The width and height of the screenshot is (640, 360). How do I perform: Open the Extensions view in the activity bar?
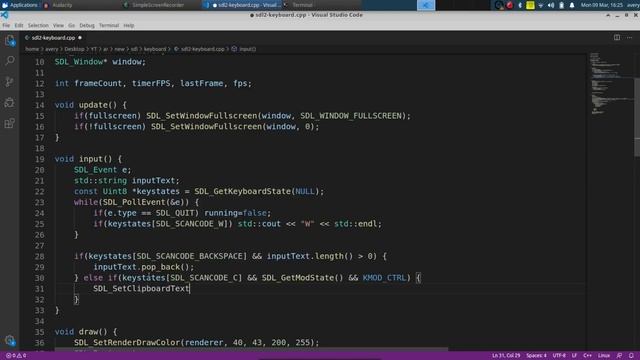point(10,123)
